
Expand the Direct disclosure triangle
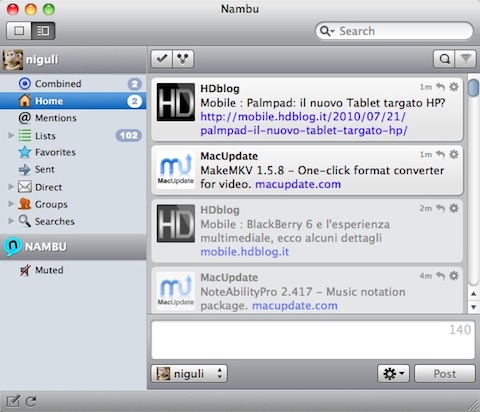pyautogui.click(x=11, y=187)
